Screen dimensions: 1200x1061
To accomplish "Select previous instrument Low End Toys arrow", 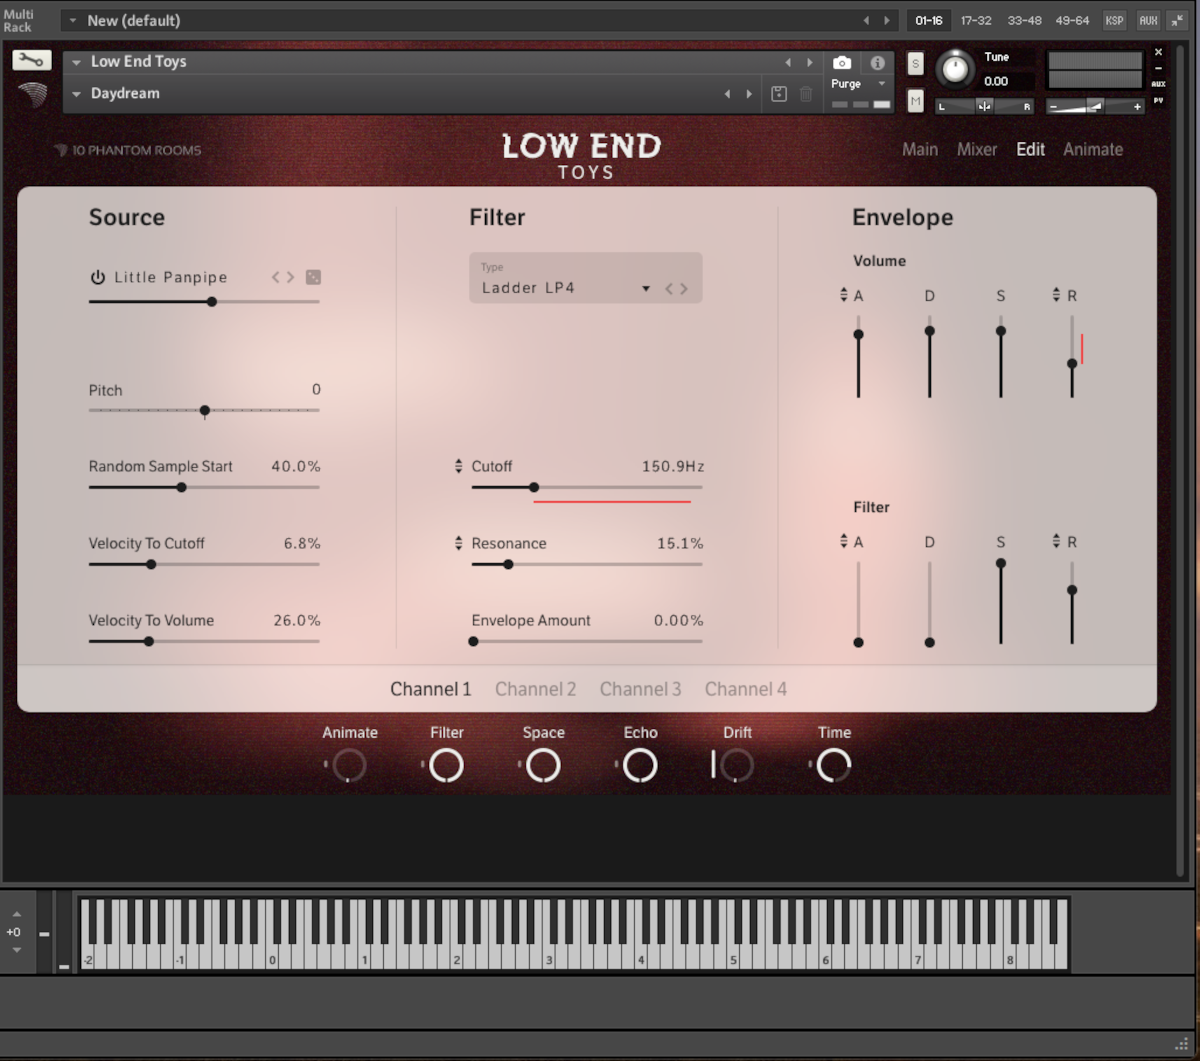I will coord(788,62).
